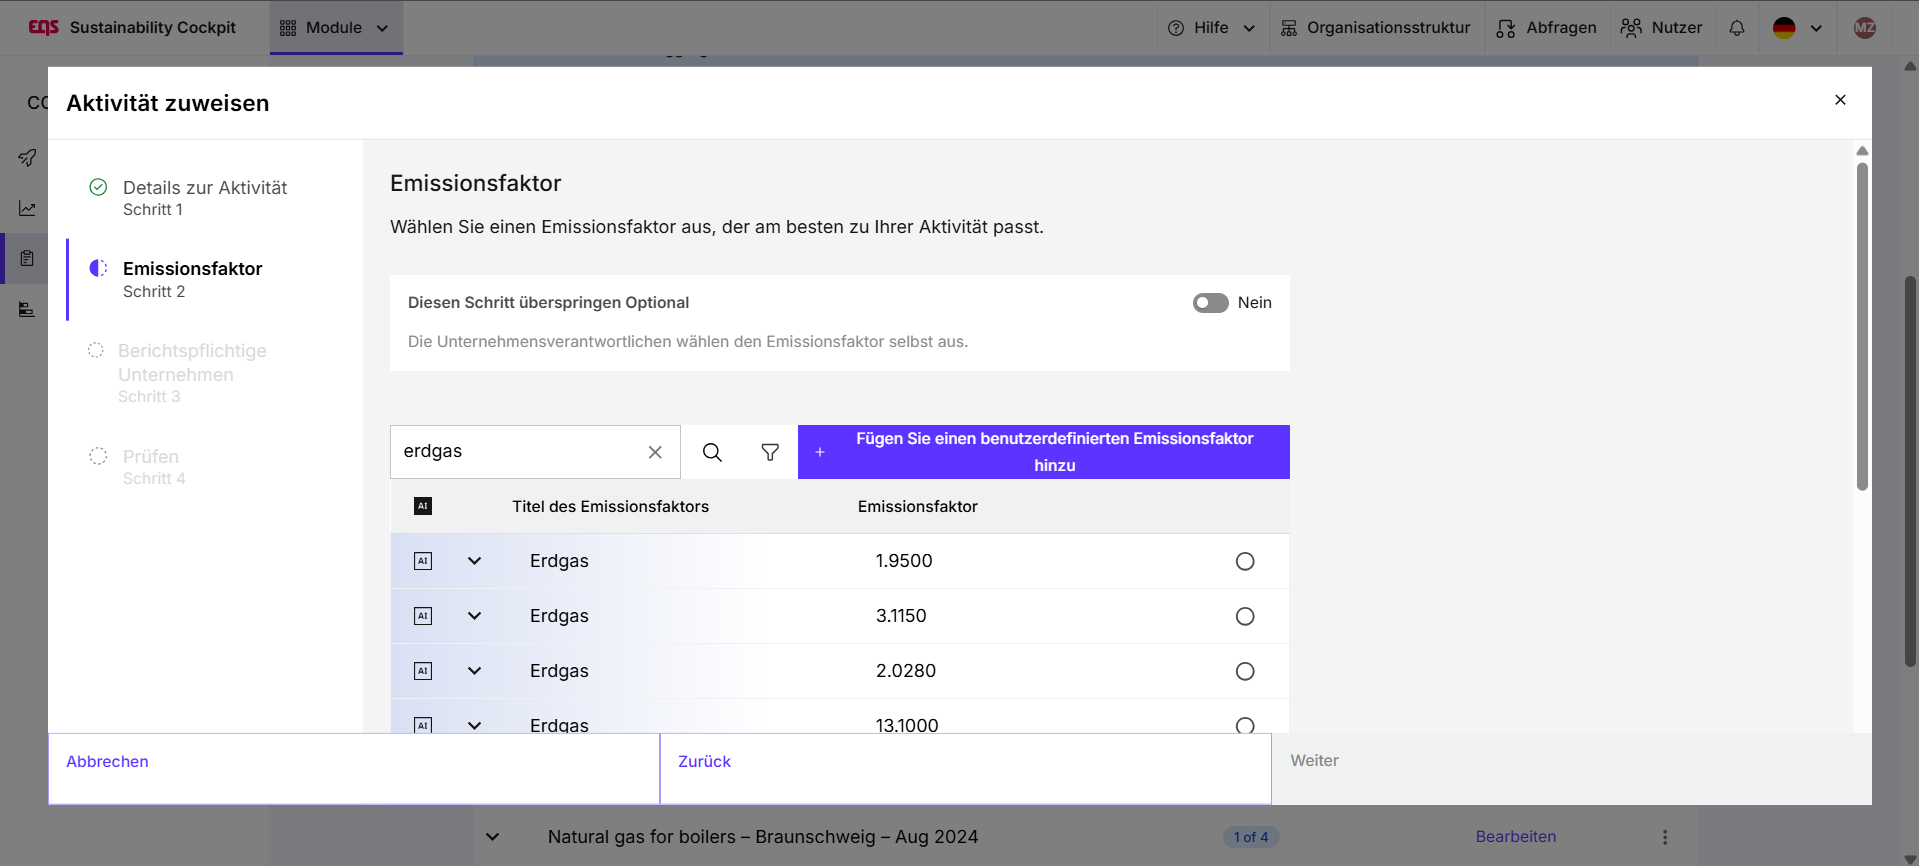The width and height of the screenshot is (1919, 866).
Task: Toggle the skip this step switch
Action: [1210, 303]
